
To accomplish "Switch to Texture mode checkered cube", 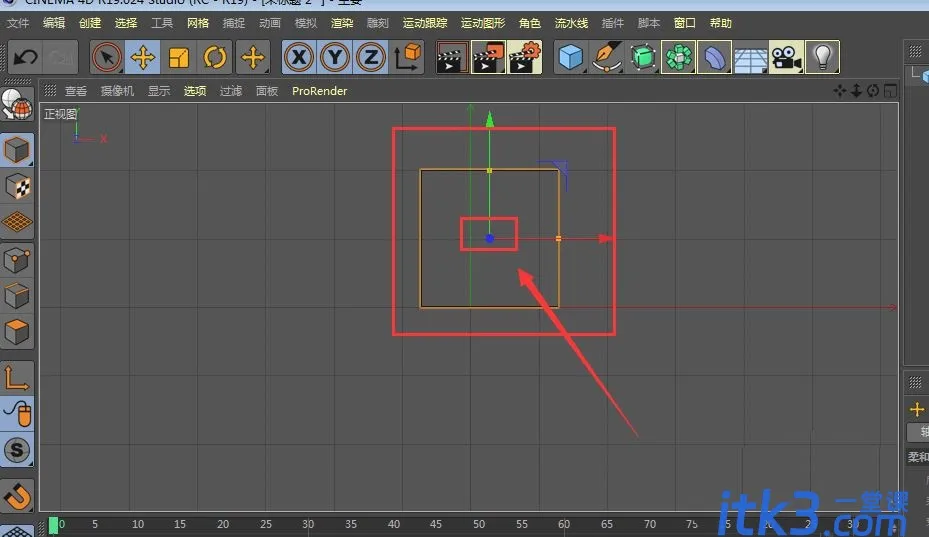I will coord(17,187).
